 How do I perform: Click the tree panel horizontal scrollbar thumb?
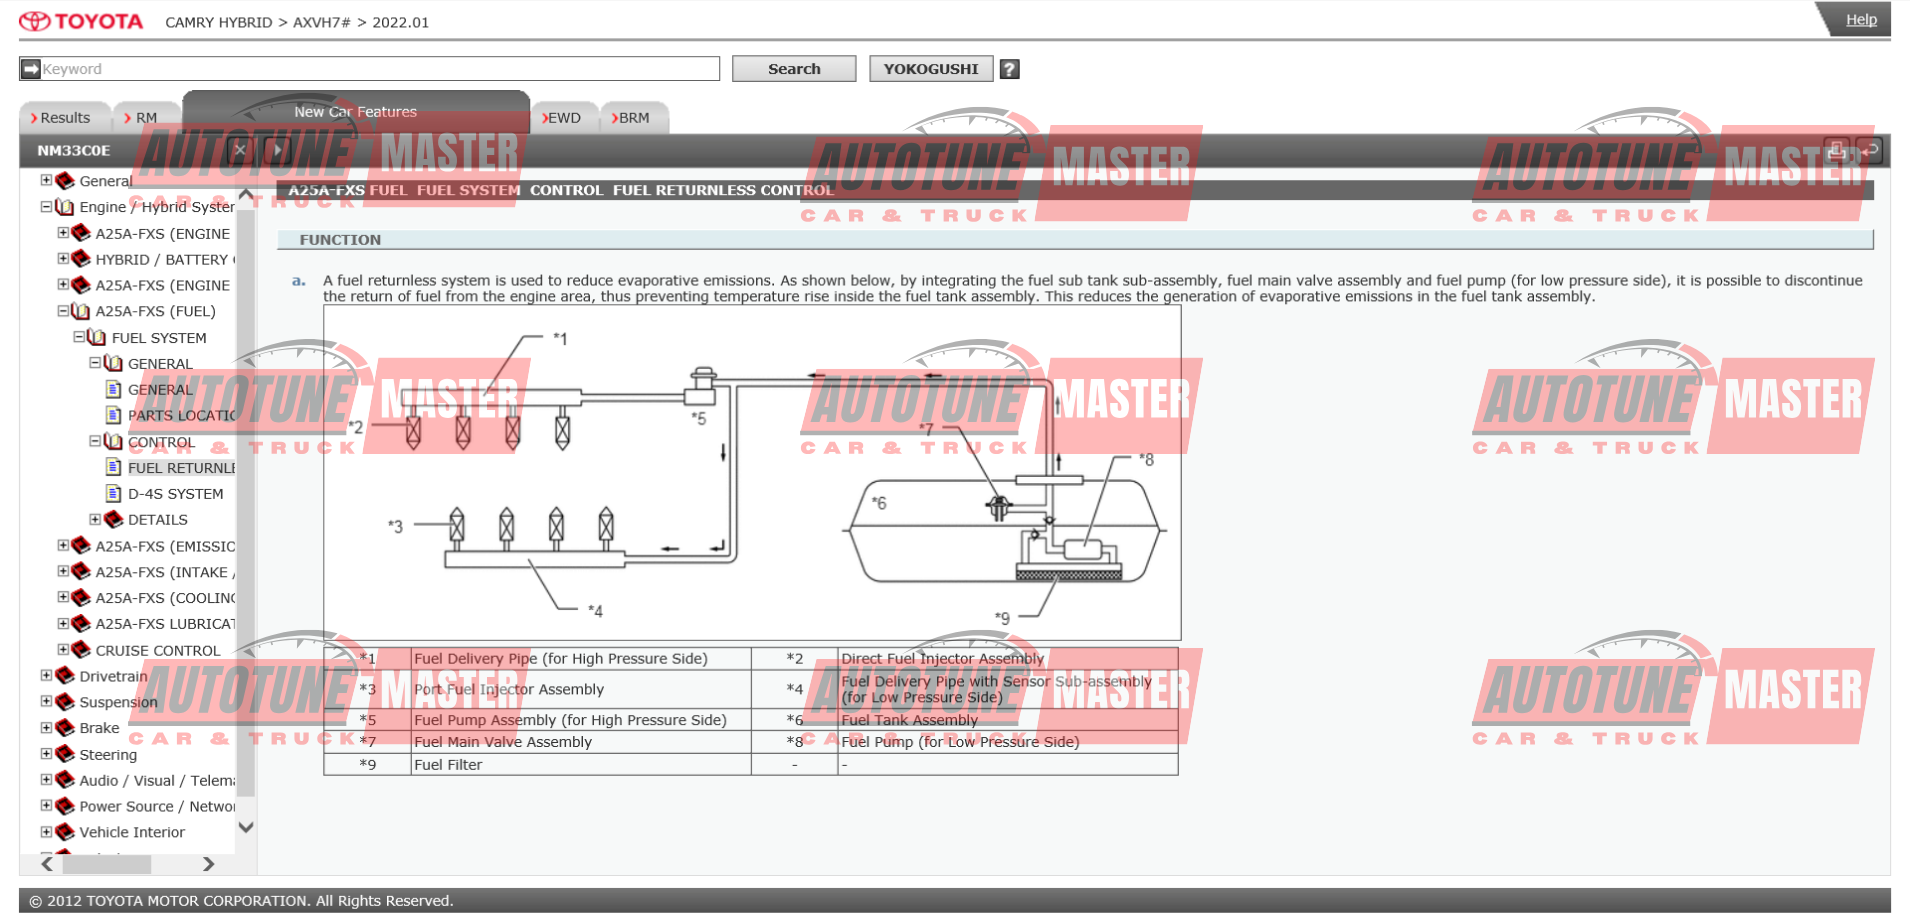pos(107,864)
